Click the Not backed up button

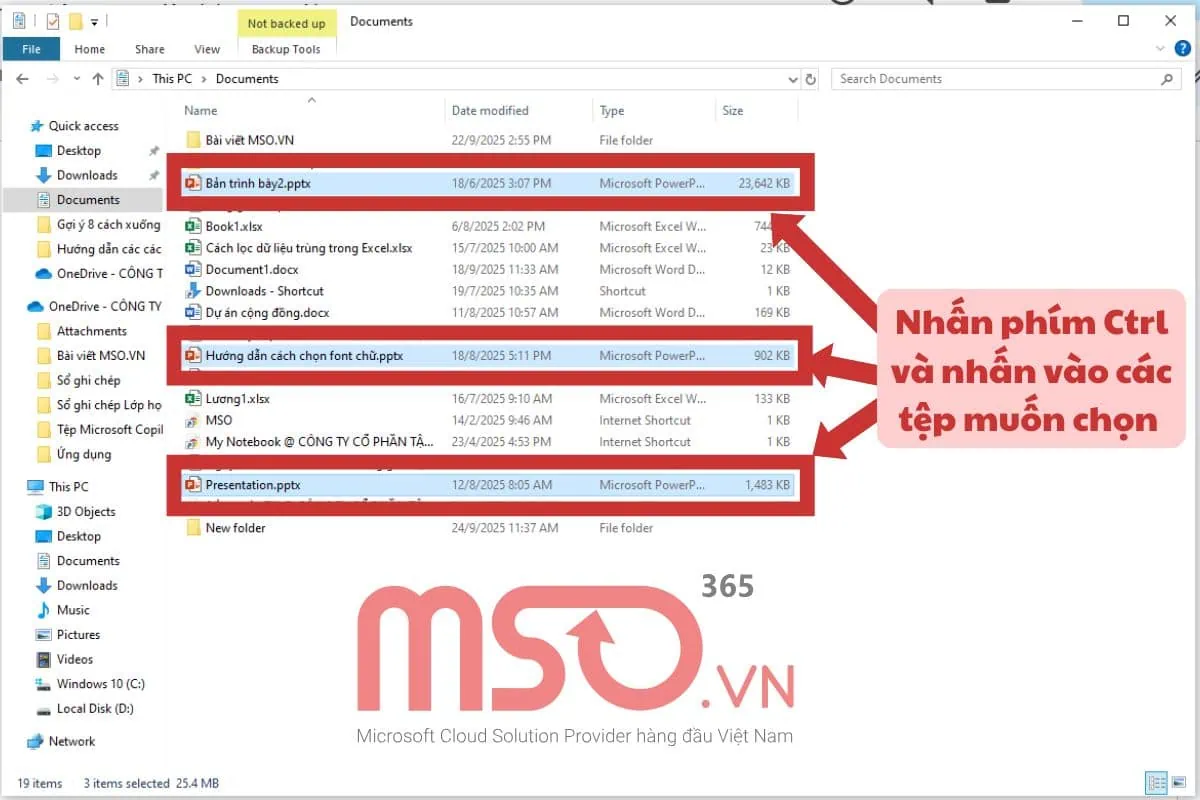pos(287,22)
